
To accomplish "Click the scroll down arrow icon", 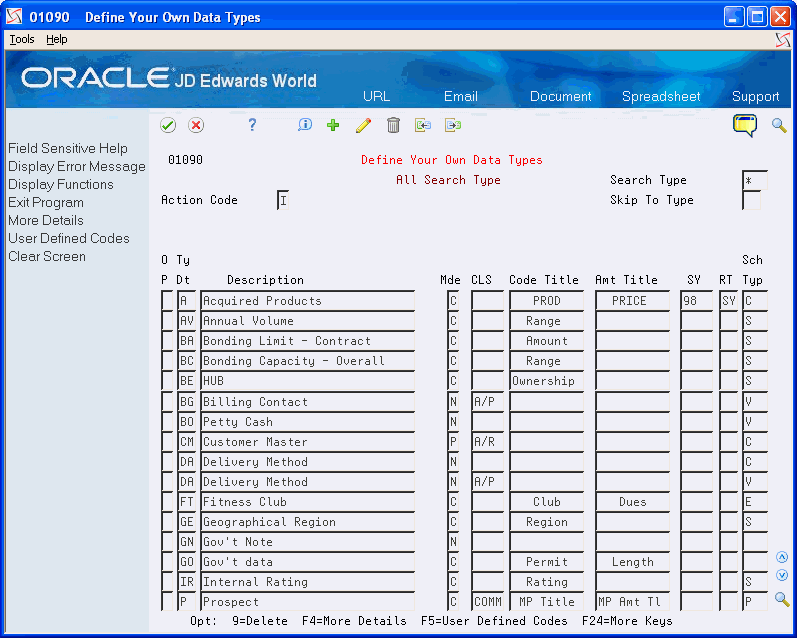I will coord(782,575).
